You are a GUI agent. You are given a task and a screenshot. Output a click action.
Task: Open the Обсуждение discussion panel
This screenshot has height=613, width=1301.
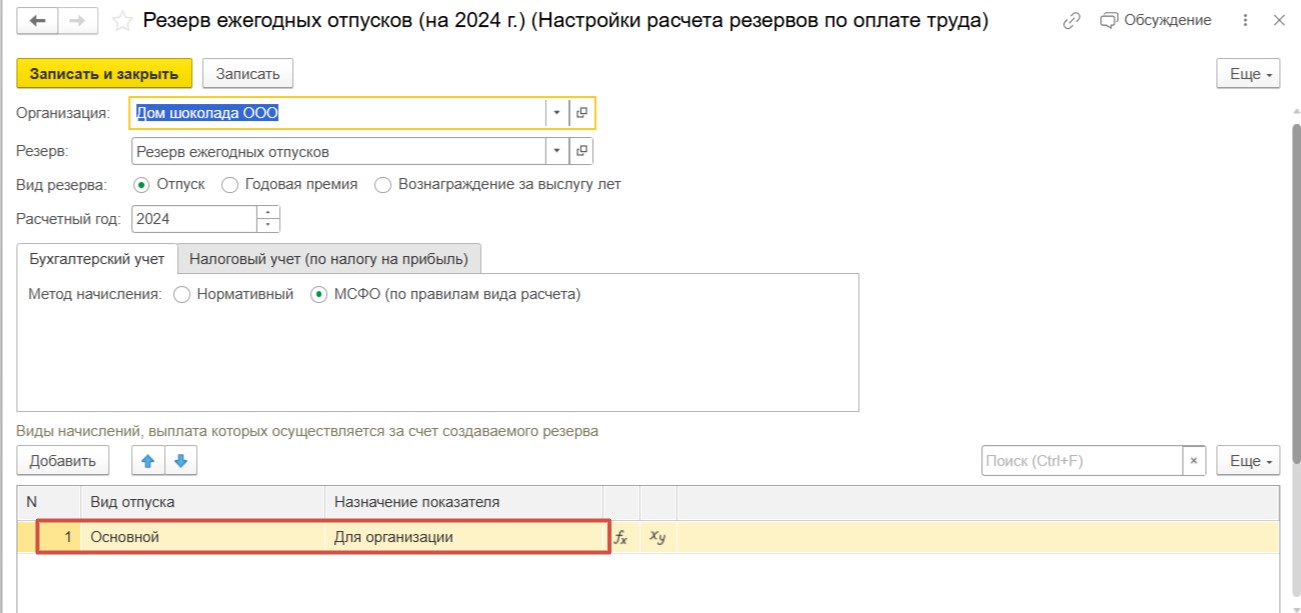[x=1155, y=21]
